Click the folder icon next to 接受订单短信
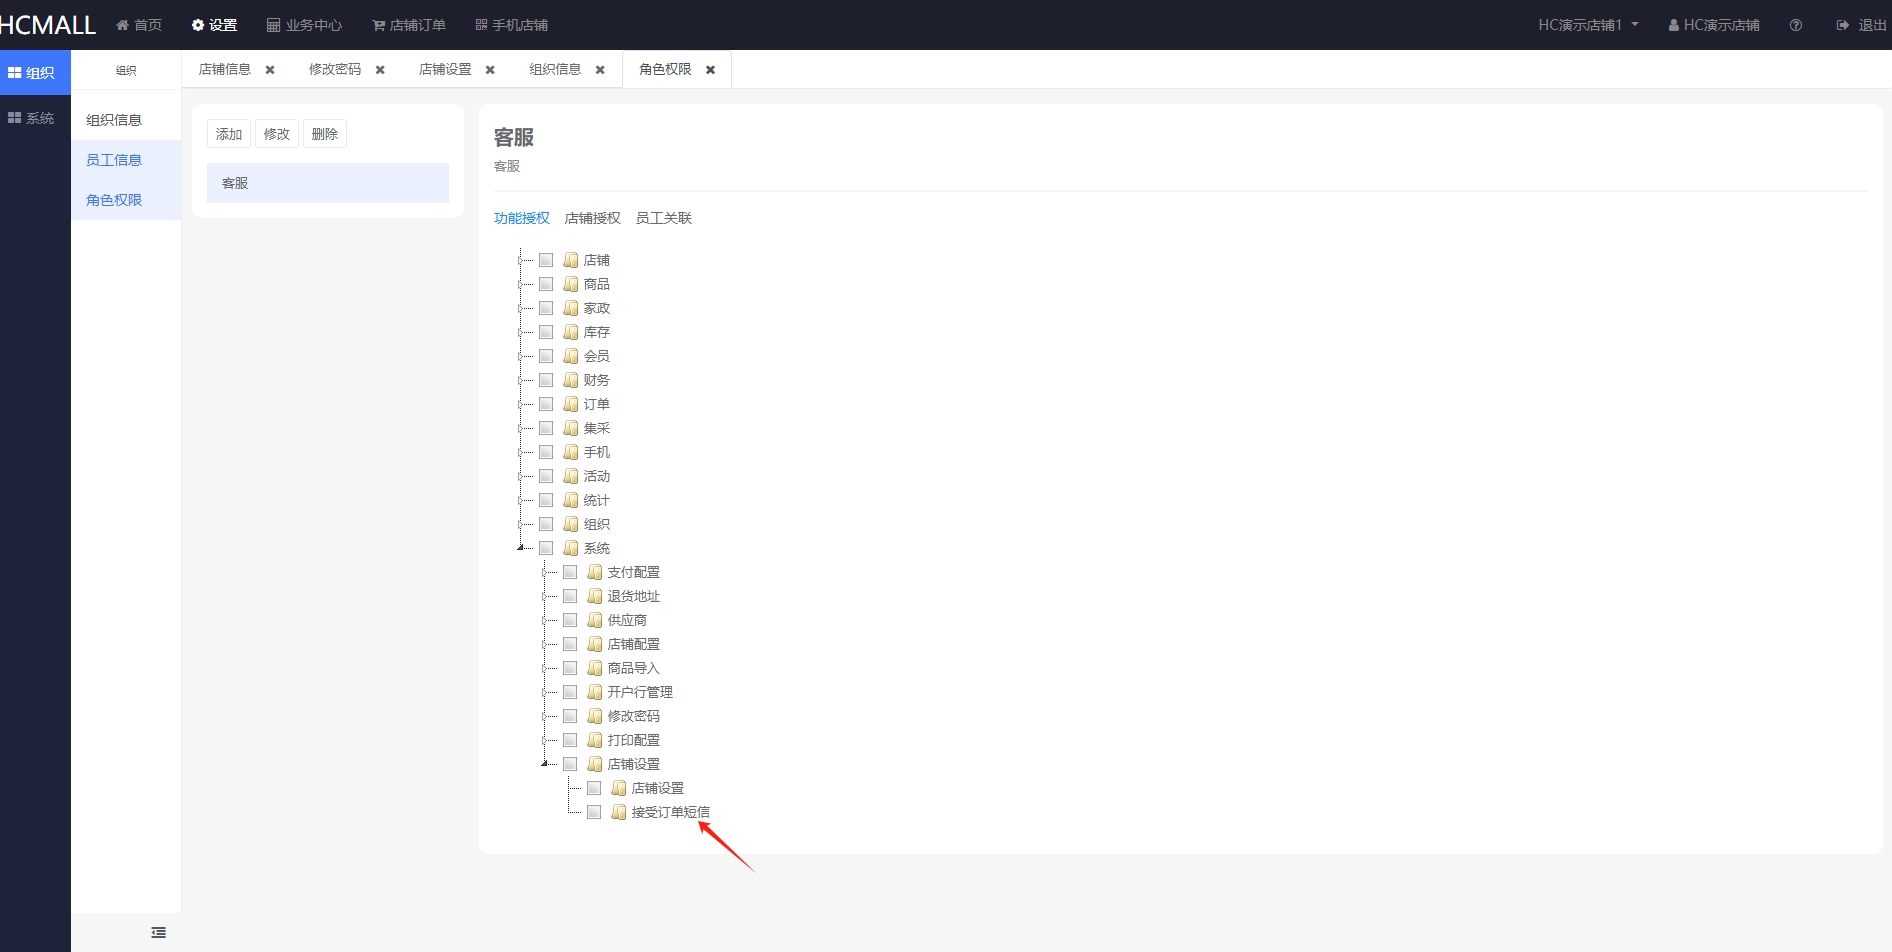This screenshot has width=1892, height=952. pos(619,812)
